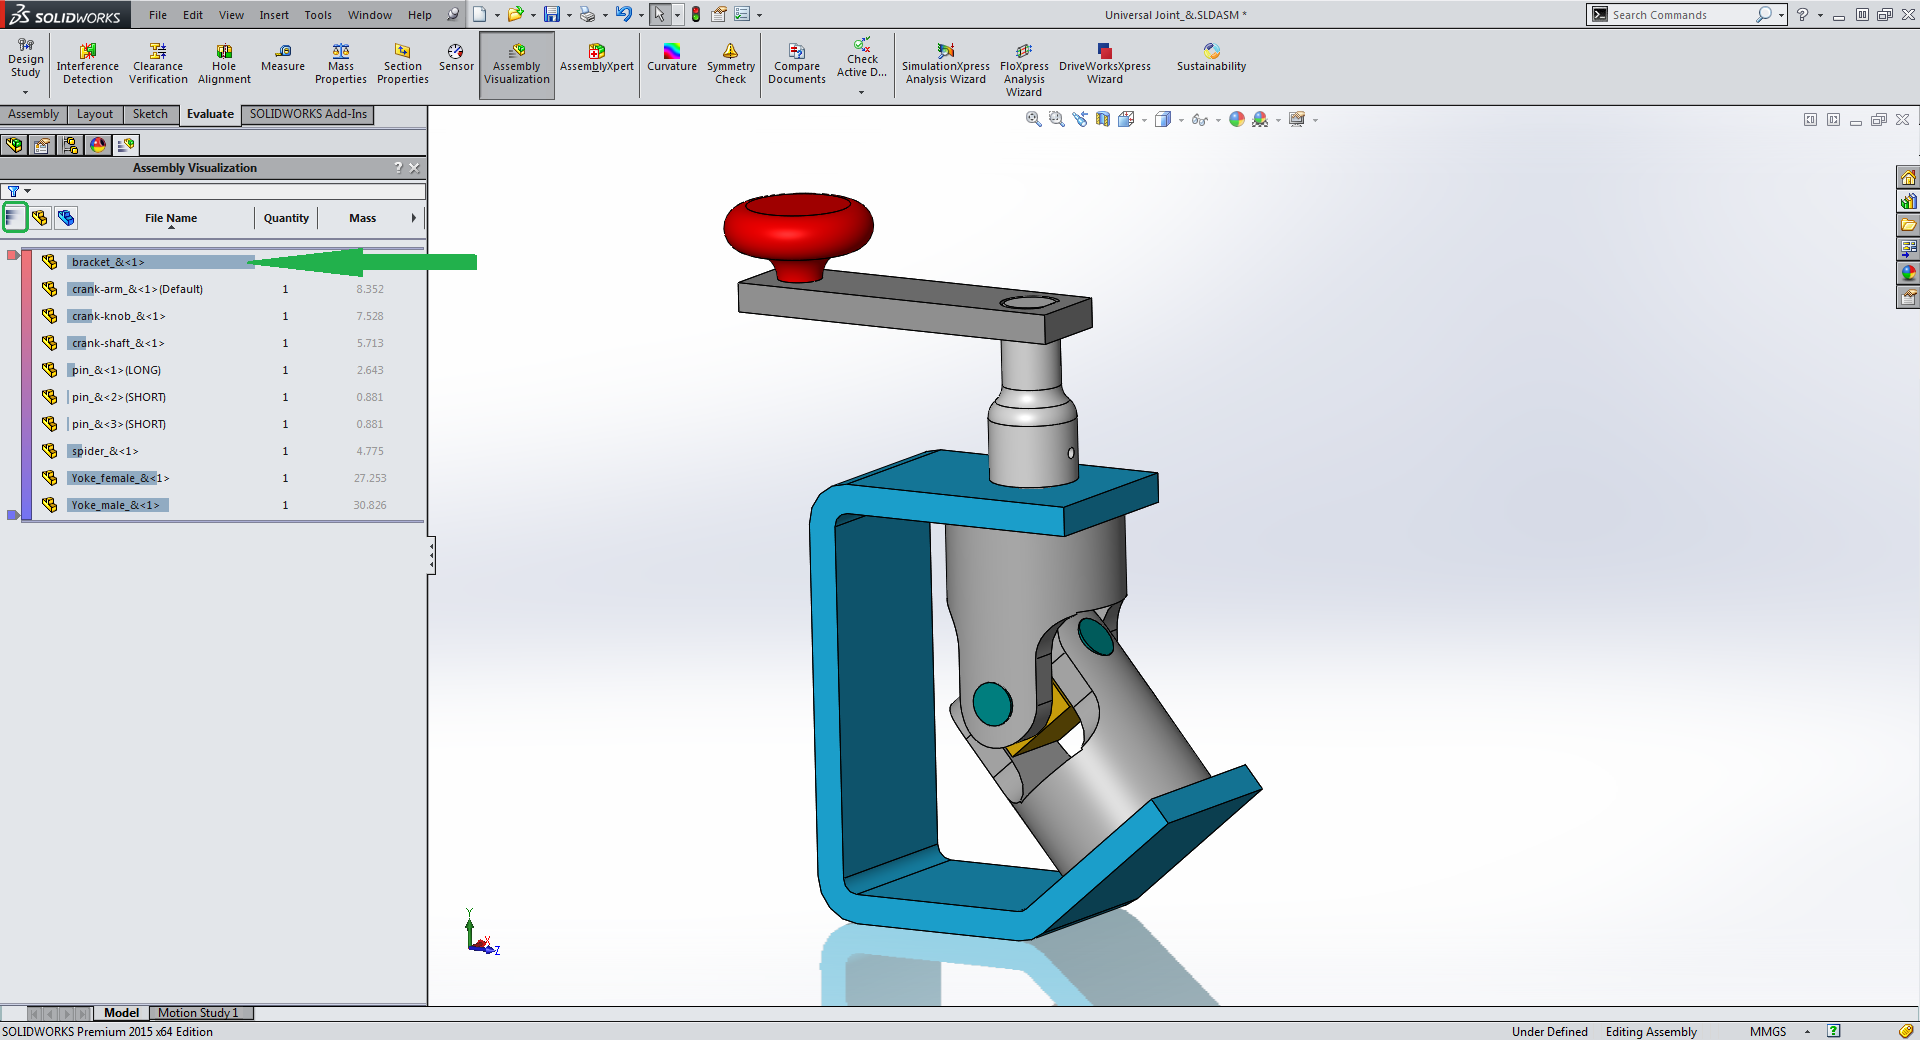1920x1040 pixels.
Task: Open the Section Properties tool
Action: 402,63
